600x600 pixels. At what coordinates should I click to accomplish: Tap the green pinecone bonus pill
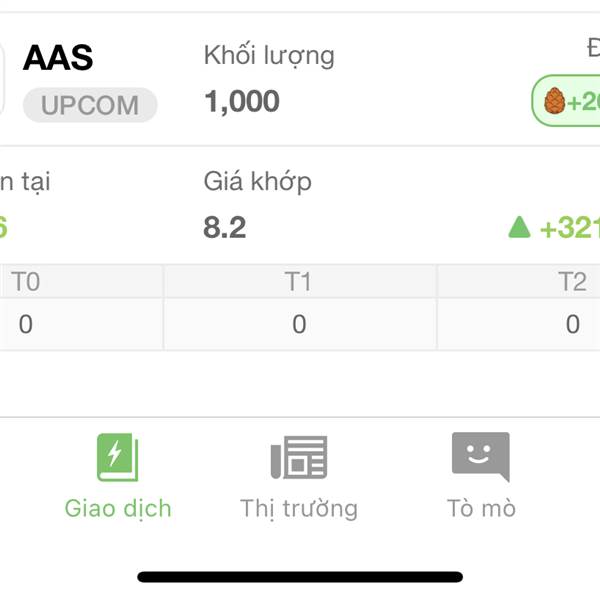(x=566, y=101)
